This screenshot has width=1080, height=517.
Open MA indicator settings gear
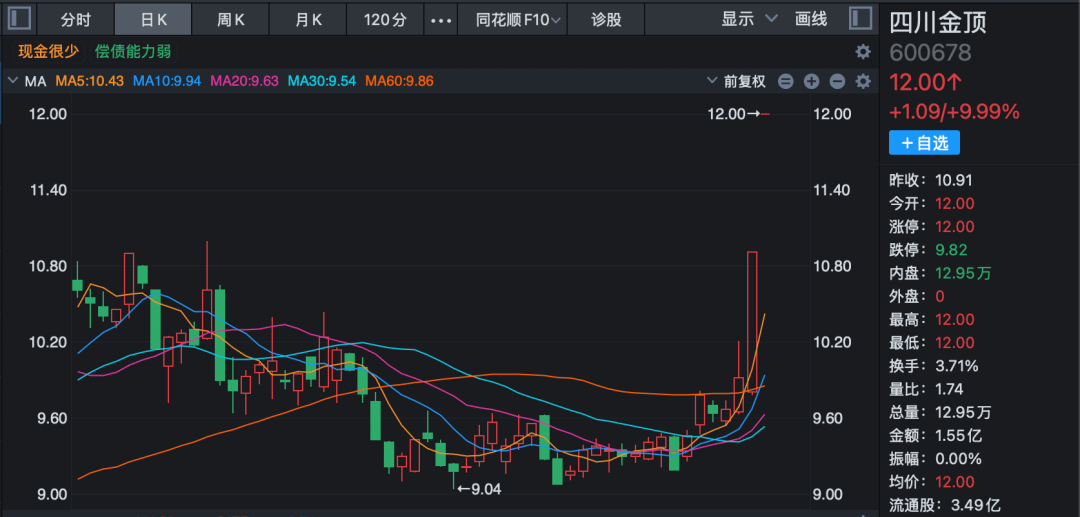click(863, 82)
